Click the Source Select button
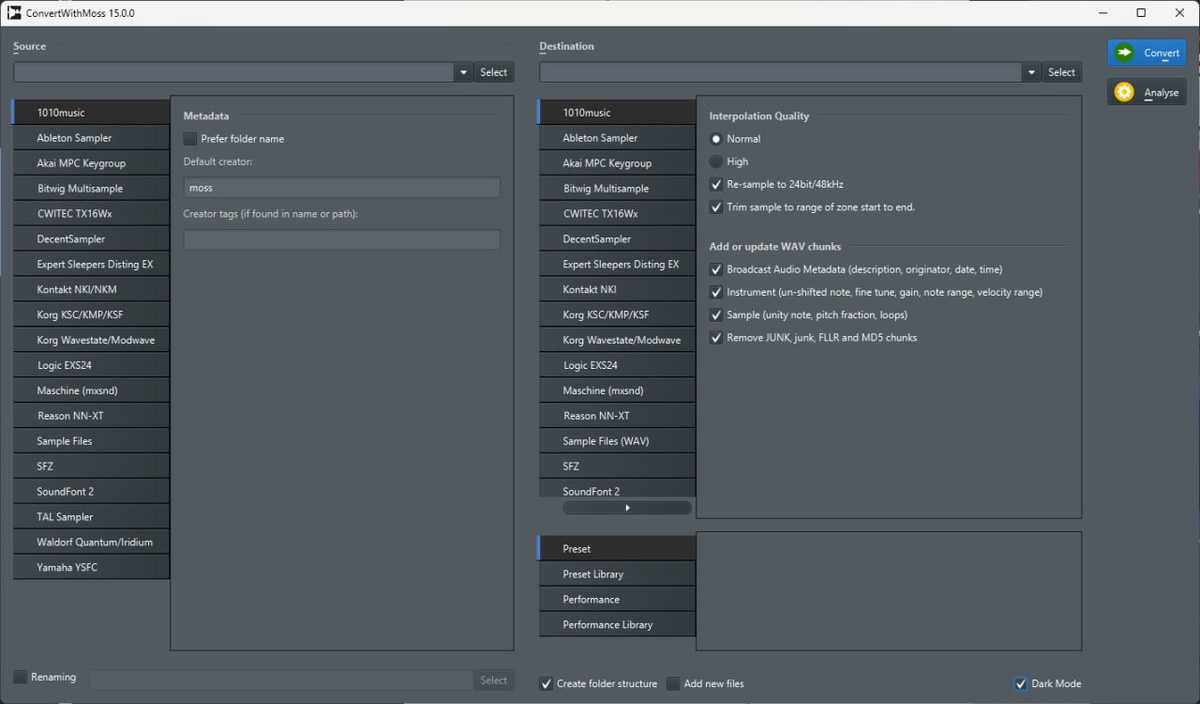The image size is (1200, 704). (494, 72)
